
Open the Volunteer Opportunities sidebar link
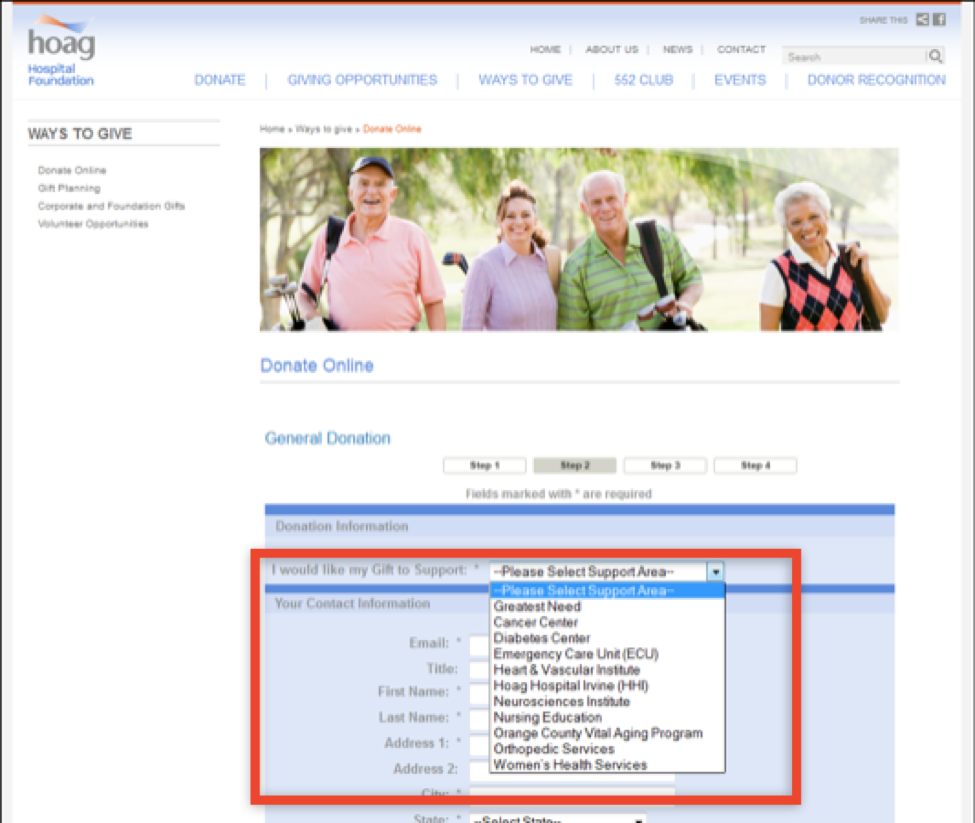point(93,224)
